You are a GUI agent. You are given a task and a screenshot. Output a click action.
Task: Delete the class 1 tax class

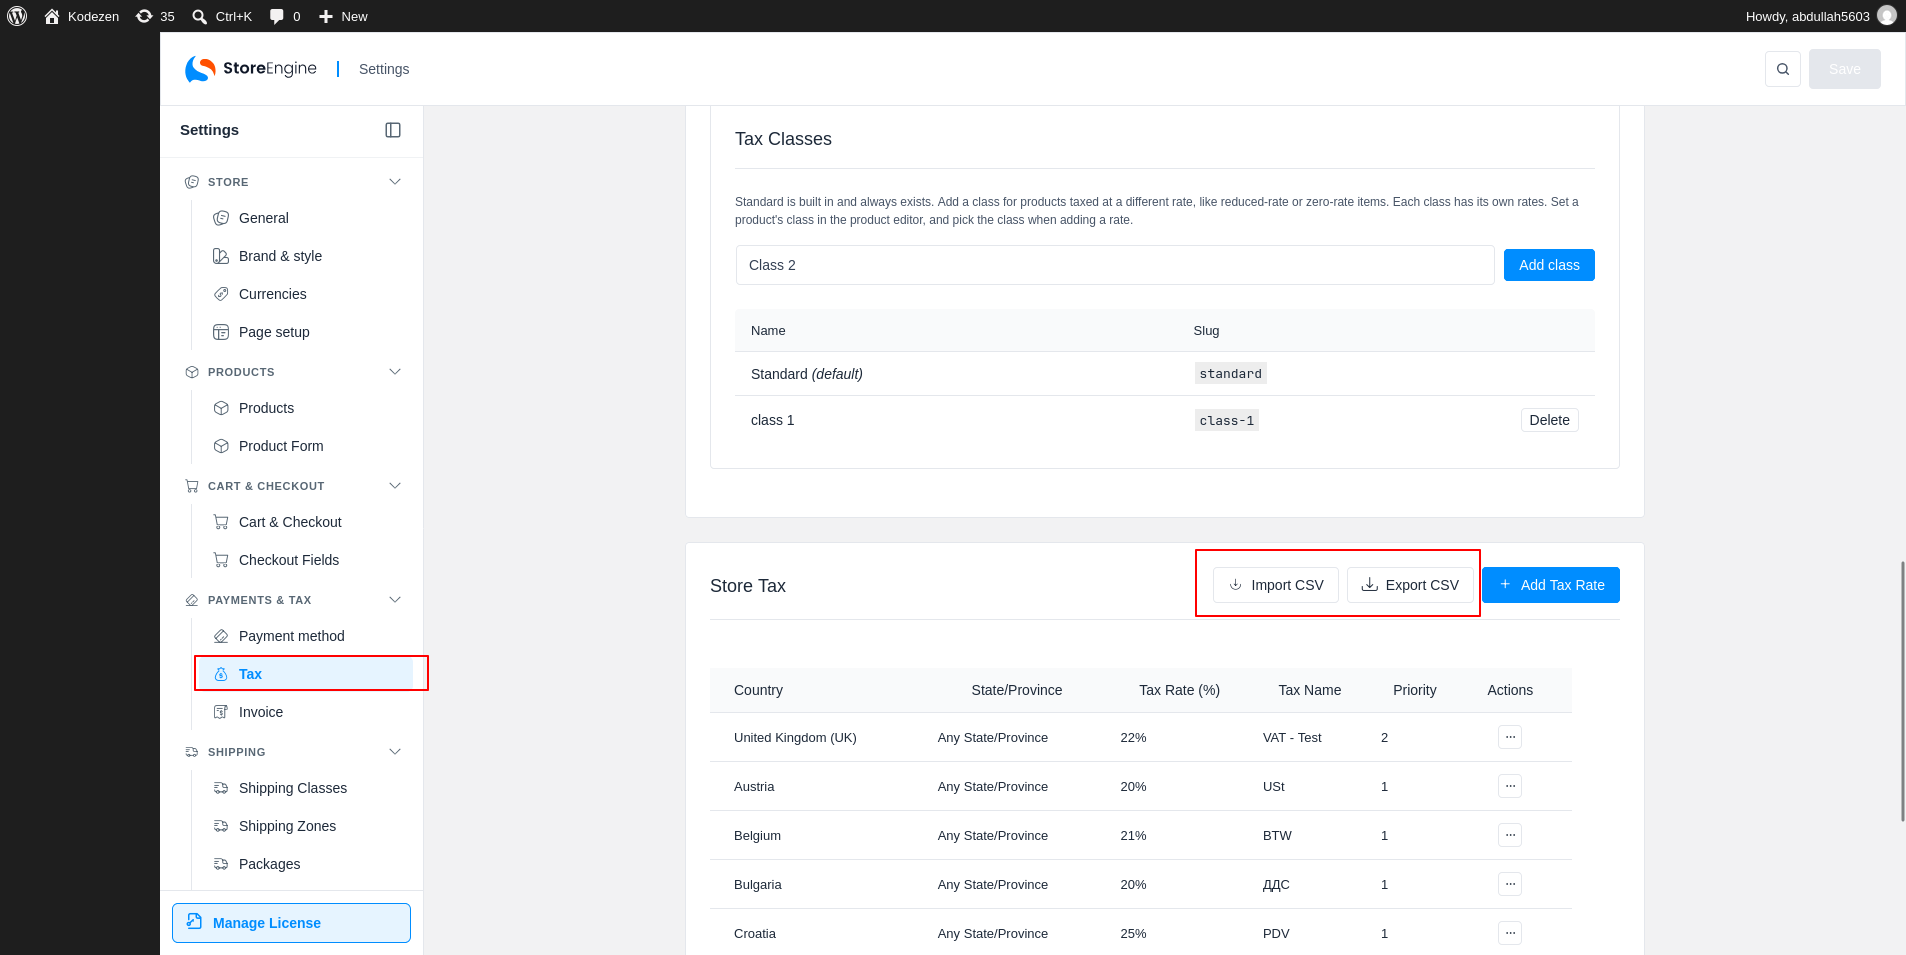tap(1549, 420)
